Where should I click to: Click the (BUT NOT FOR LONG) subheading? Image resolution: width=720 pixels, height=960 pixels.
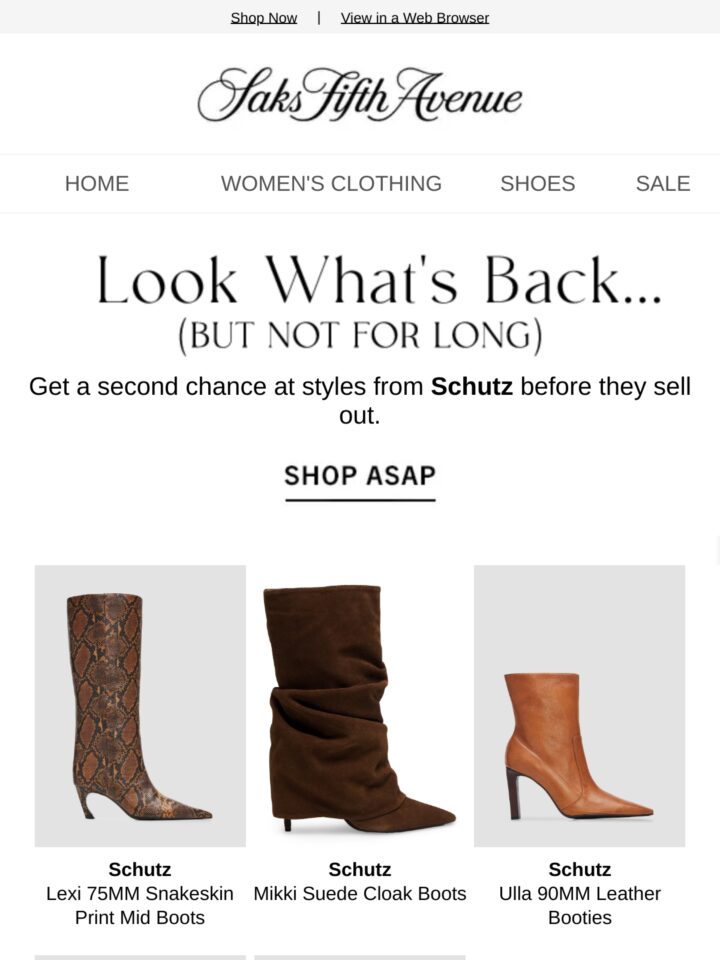click(360, 336)
